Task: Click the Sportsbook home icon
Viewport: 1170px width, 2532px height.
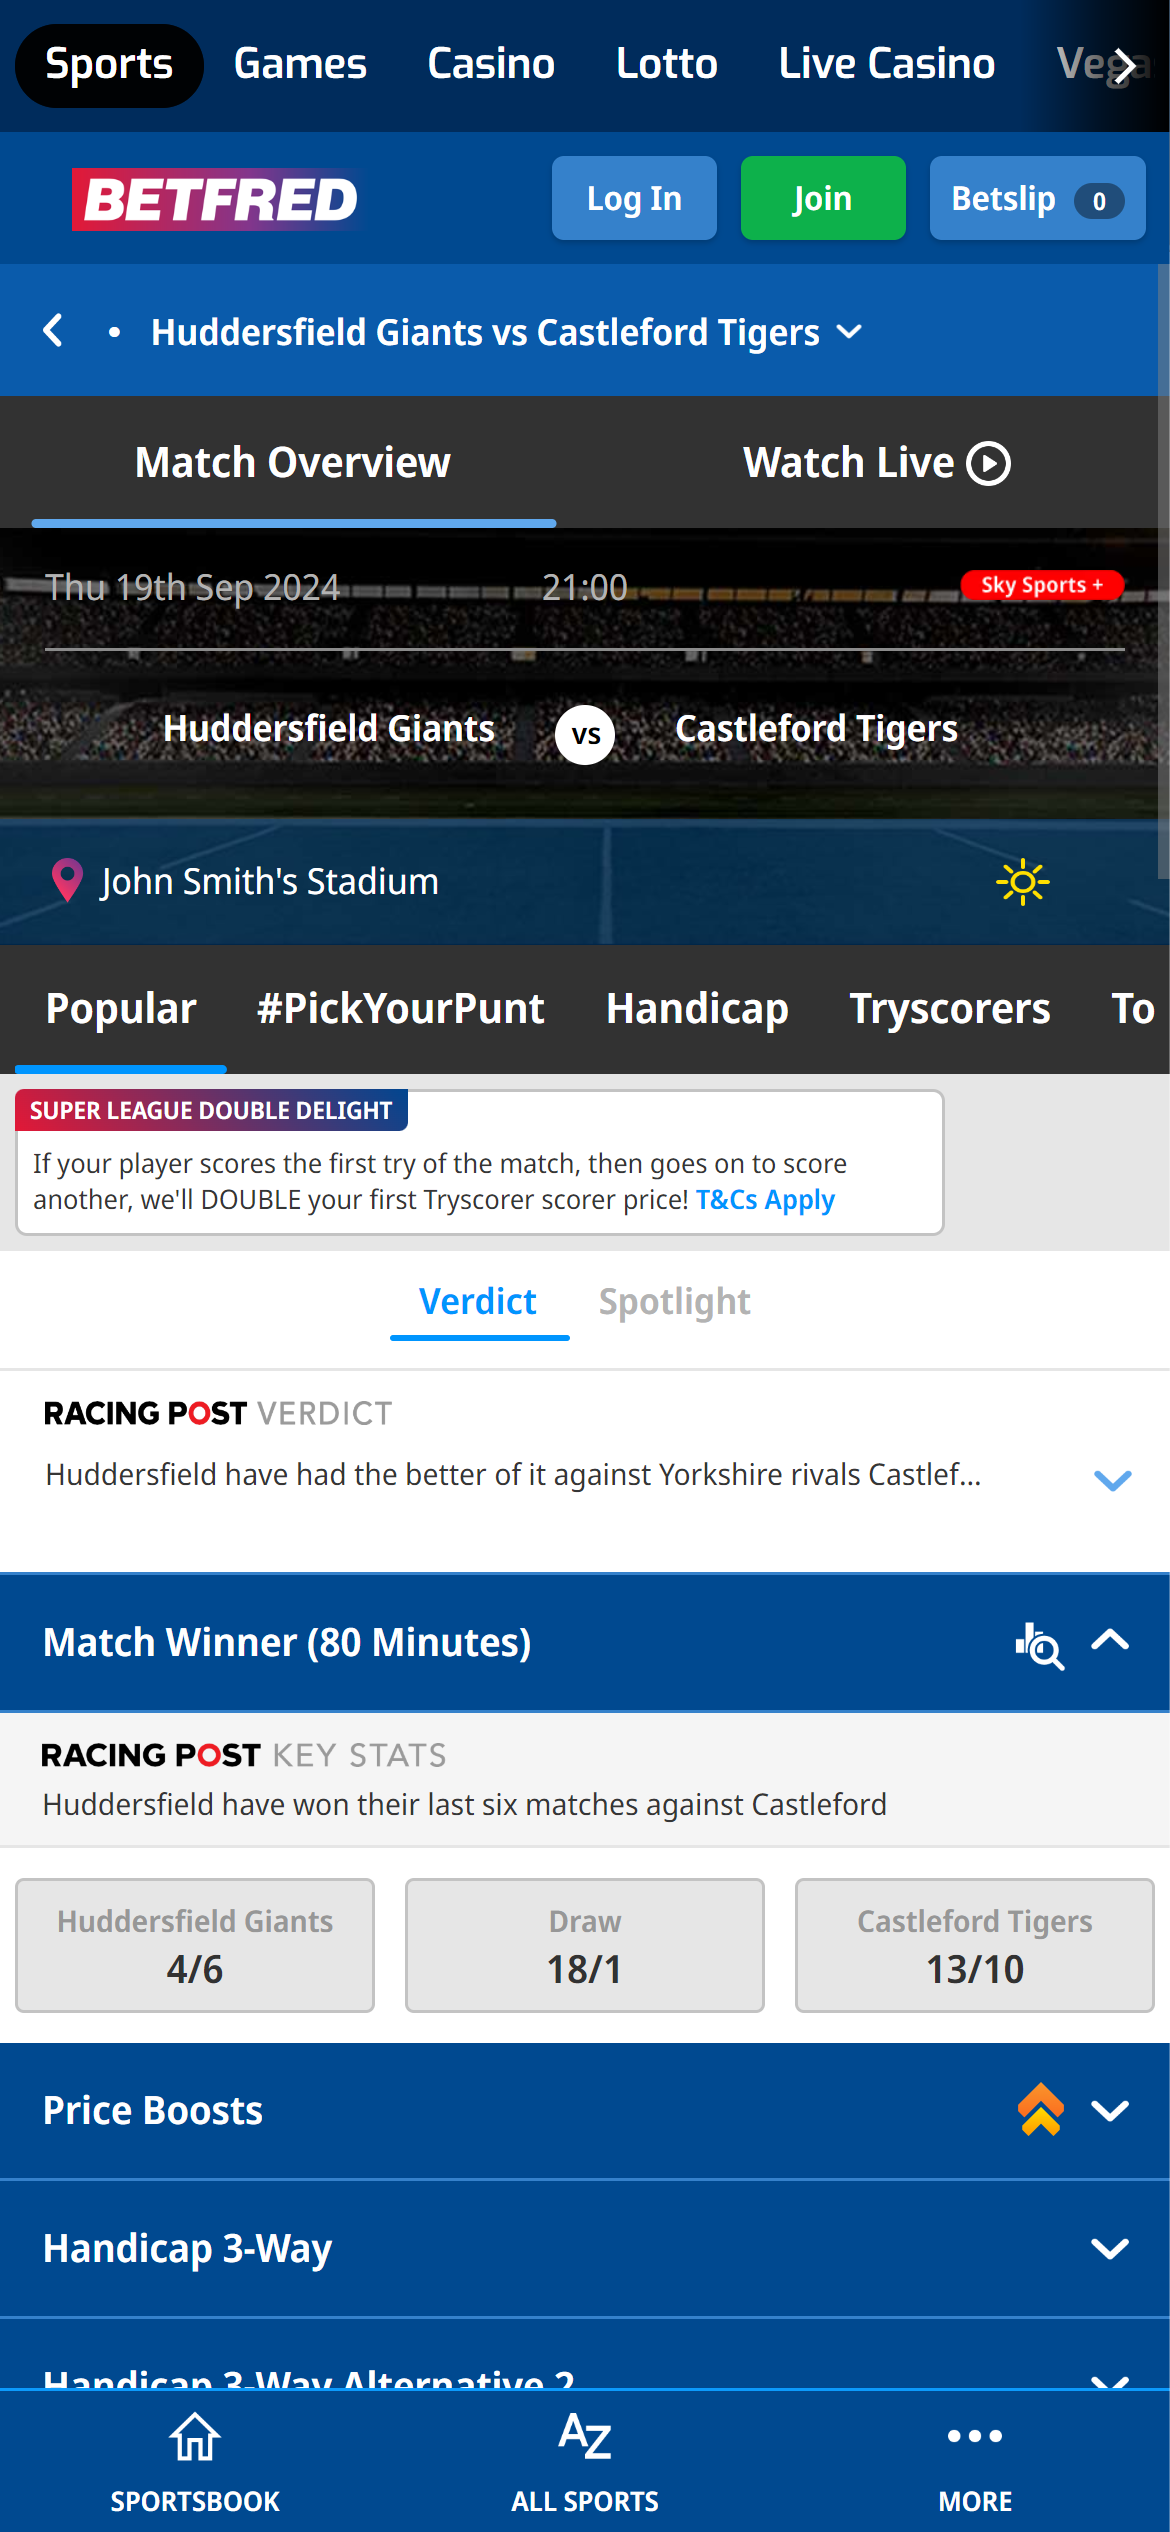Action: pyautogui.click(x=195, y=2438)
